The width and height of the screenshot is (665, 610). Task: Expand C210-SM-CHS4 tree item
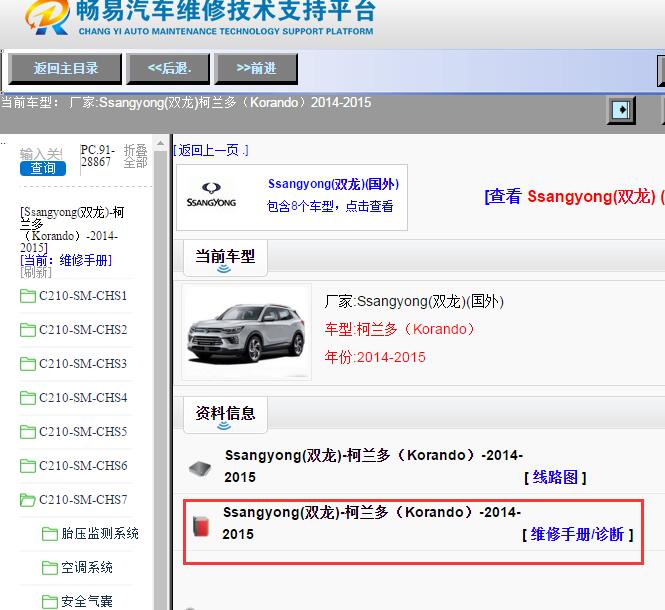(x=83, y=397)
